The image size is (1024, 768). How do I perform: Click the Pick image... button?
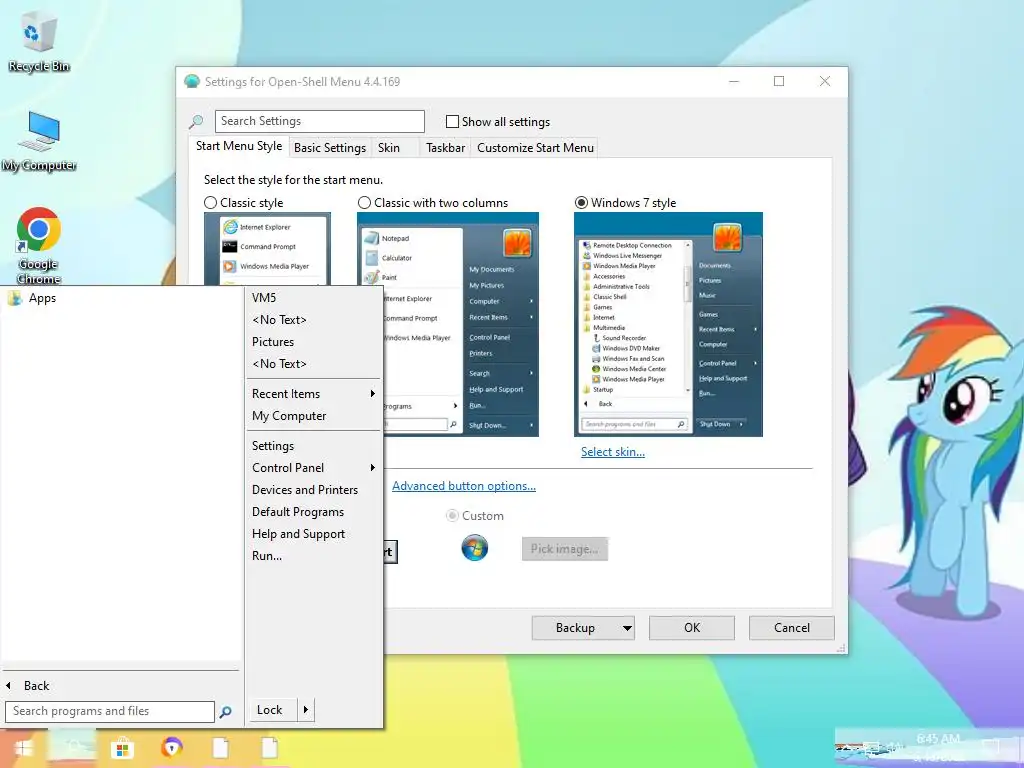tap(564, 549)
